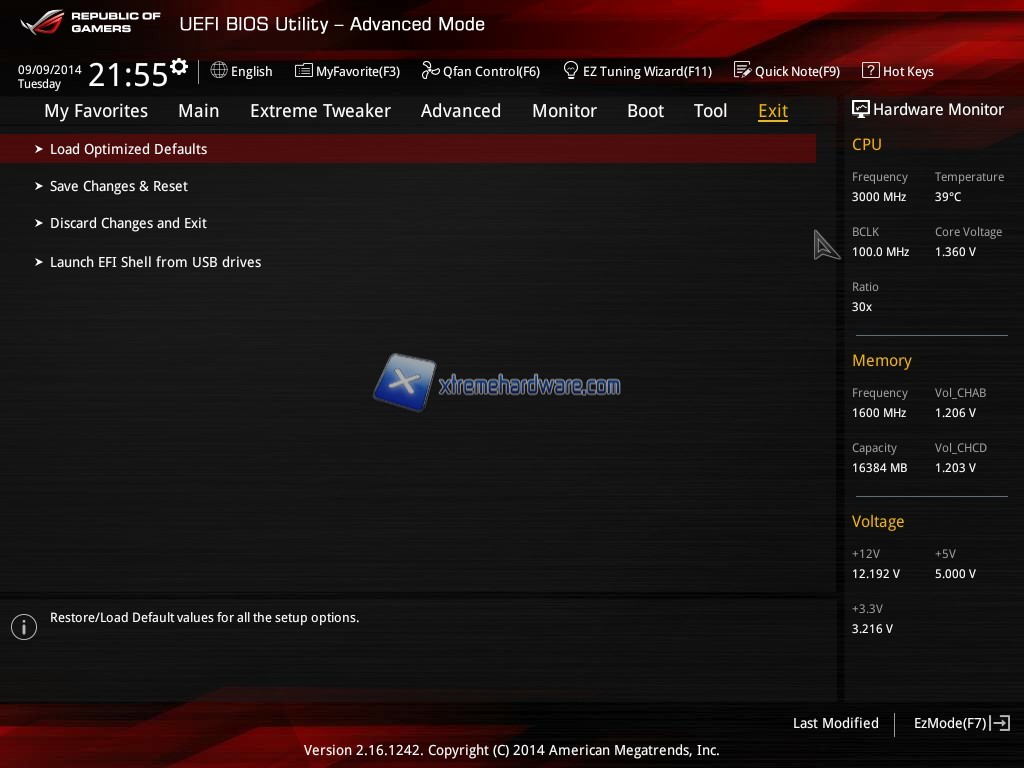
Task: Click the ROG Republic of Gamers logo
Action: click(90, 23)
